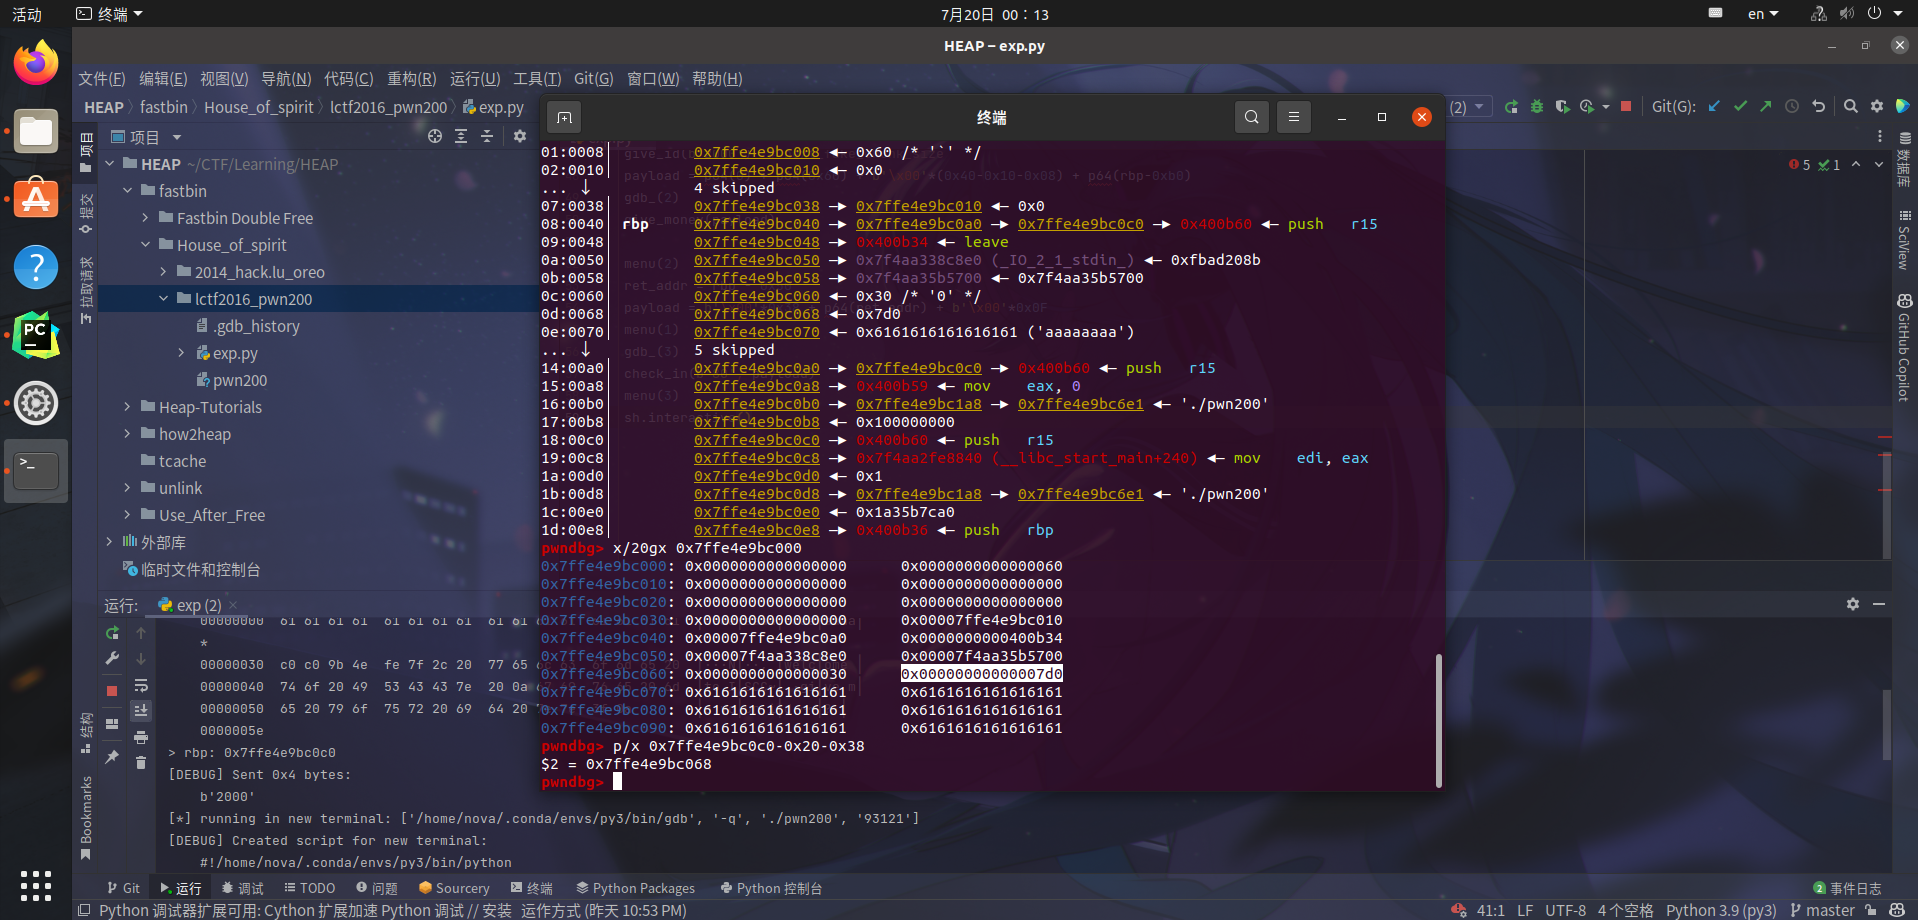
Task: Open the terminal window search icon
Action: coord(1251,117)
